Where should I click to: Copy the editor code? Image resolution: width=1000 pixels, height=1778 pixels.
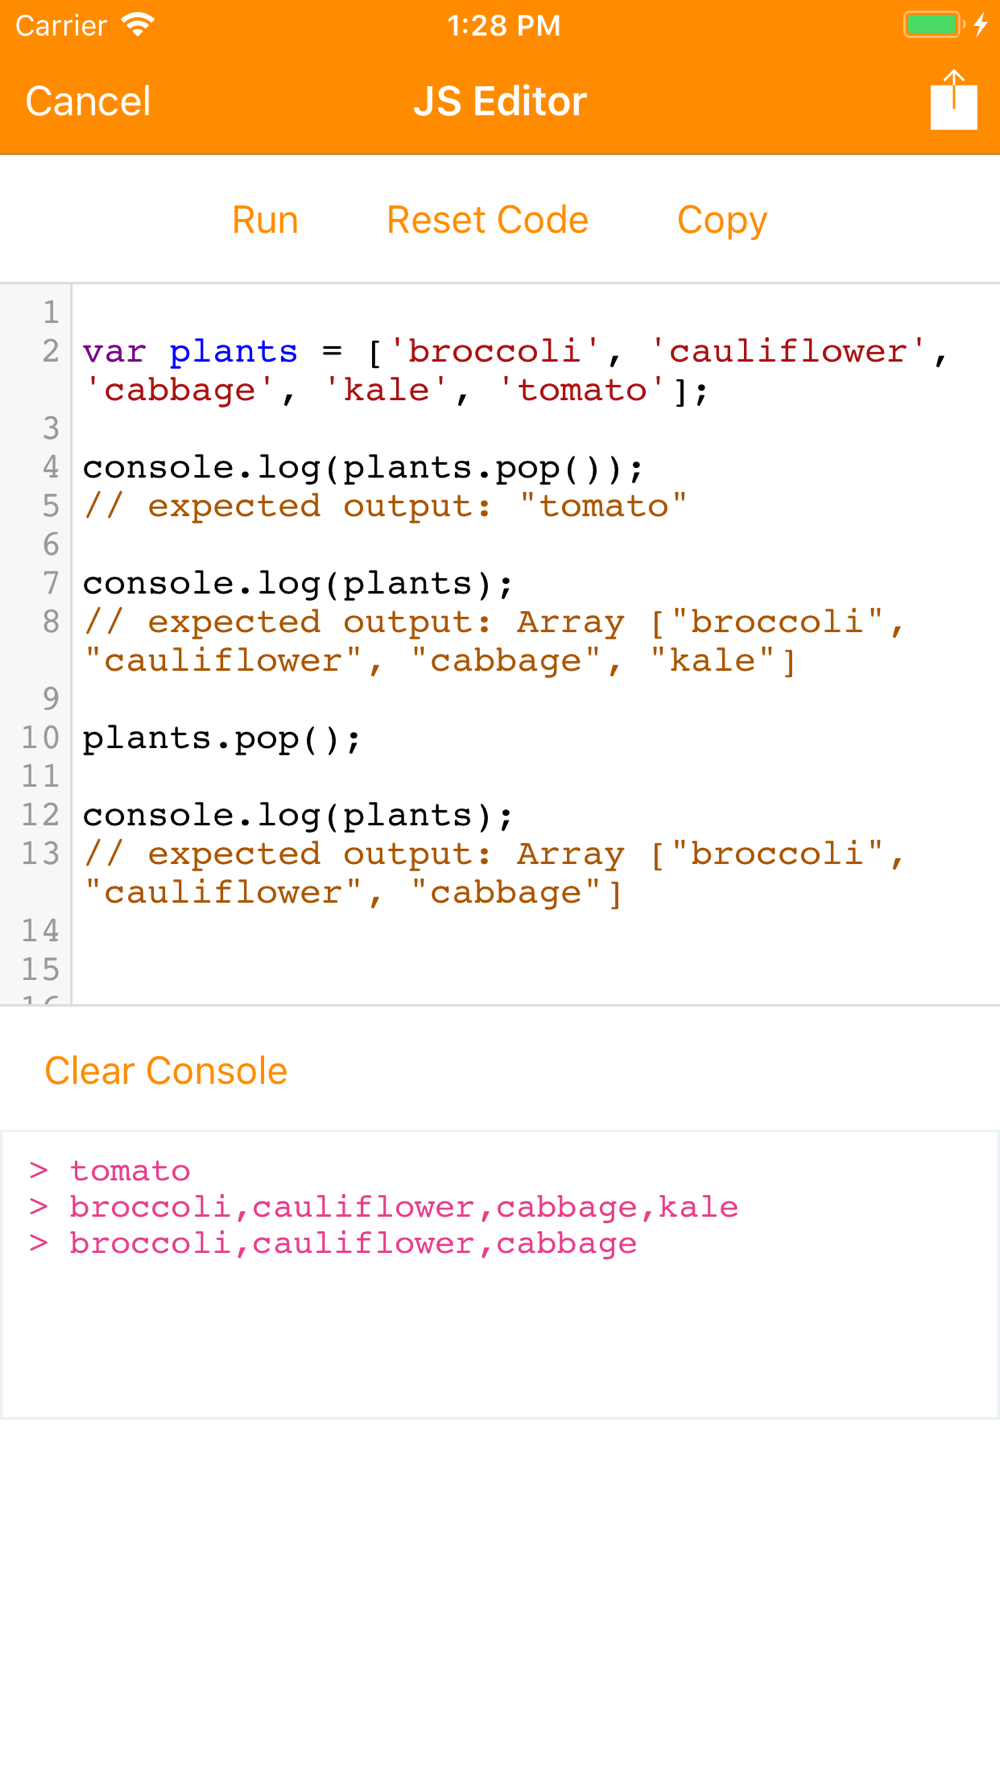pyautogui.click(x=722, y=220)
